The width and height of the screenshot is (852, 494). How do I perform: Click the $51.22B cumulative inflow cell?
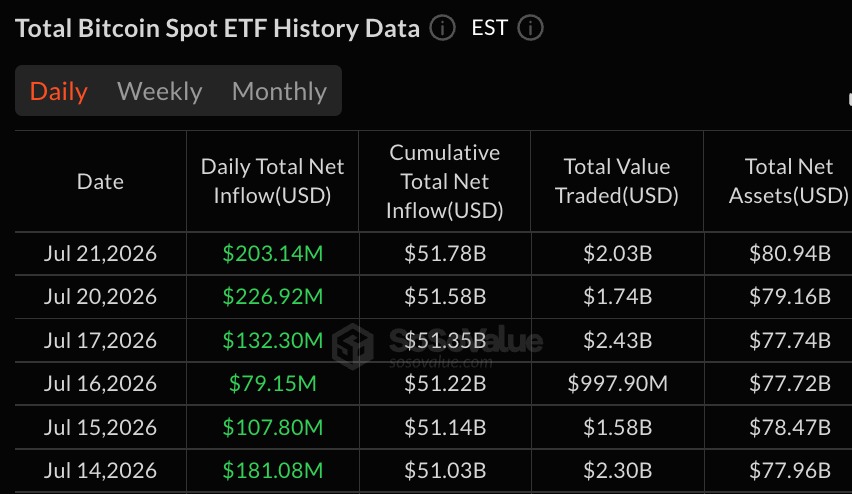(444, 383)
